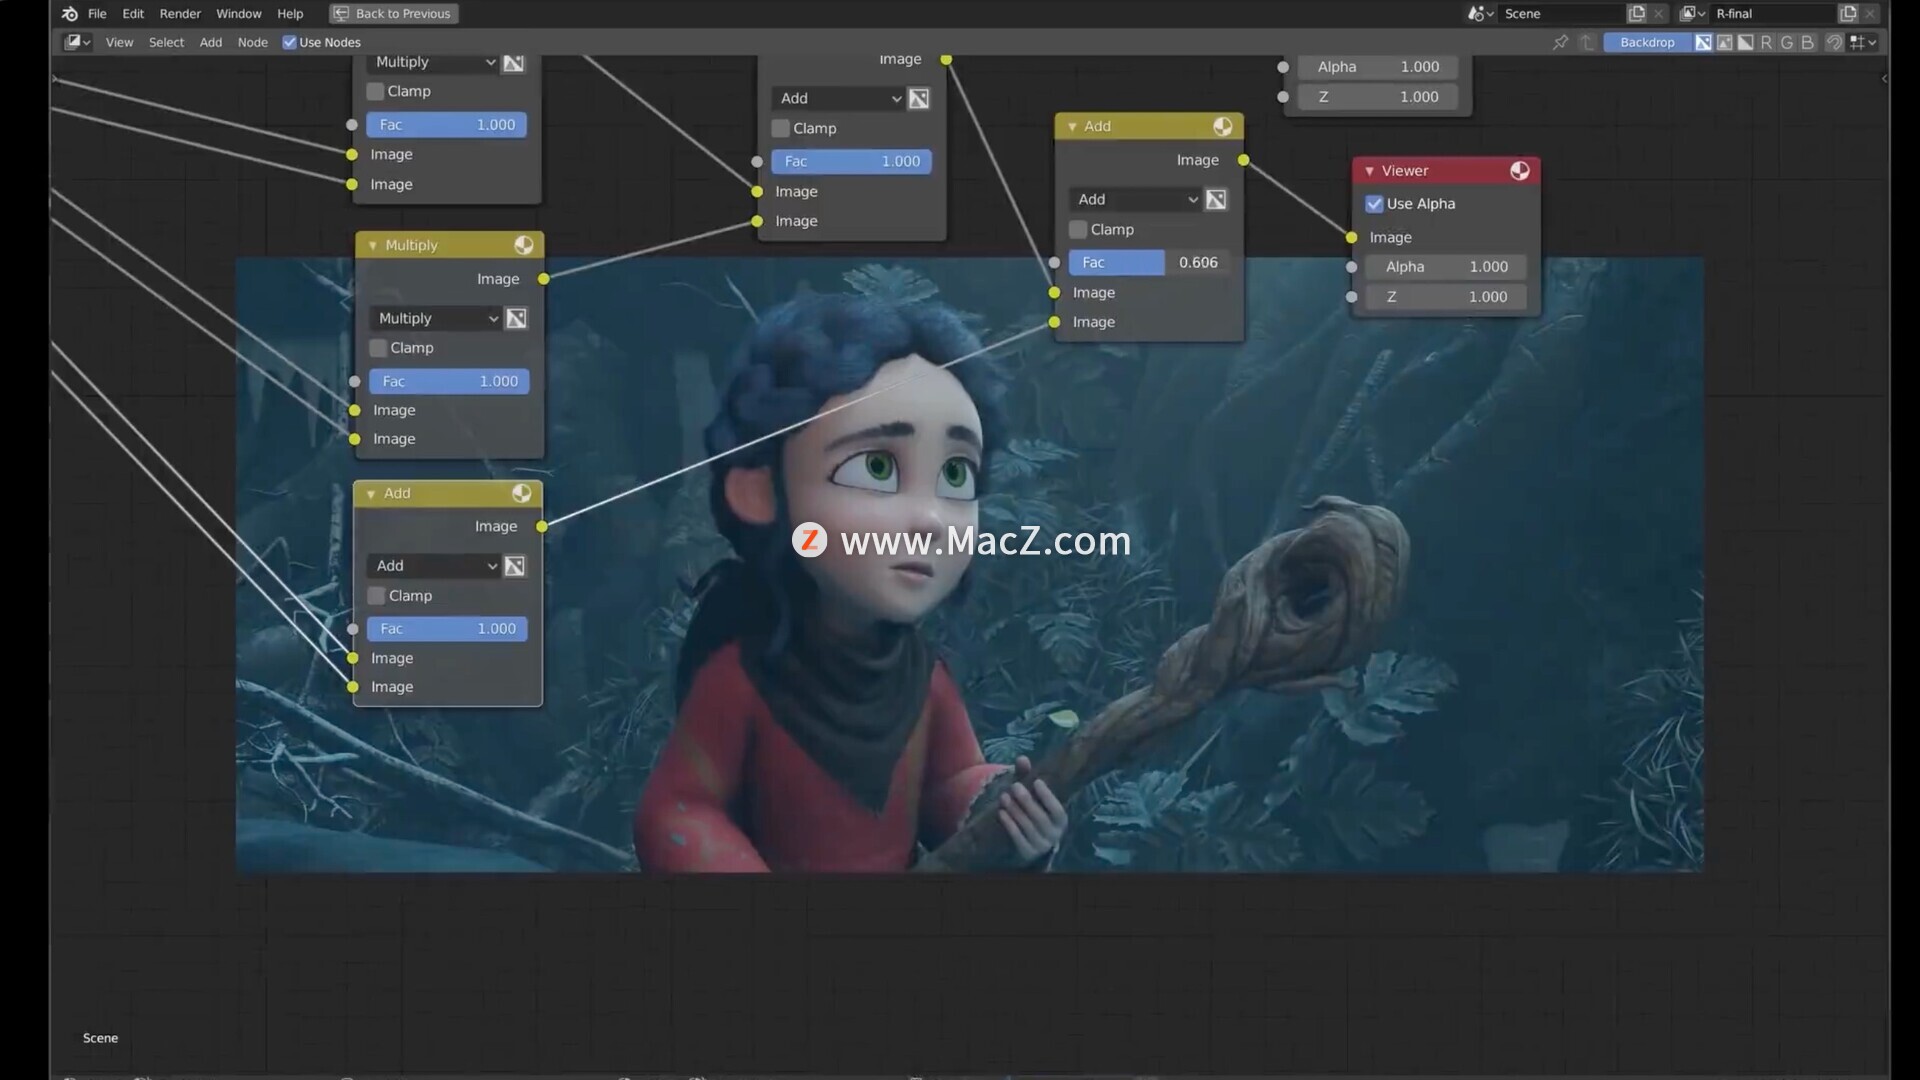Toggle Use Alpha on the Viewer node
Viewport: 1920px width, 1080px height.
pyautogui.click(x=1374, y=204)
